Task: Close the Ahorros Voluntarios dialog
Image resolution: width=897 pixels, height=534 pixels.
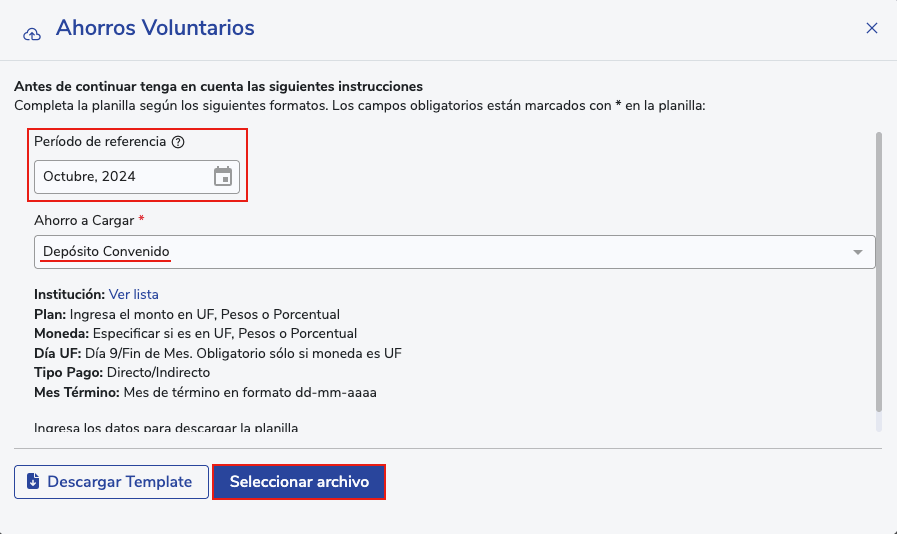Action: (872, 28)
